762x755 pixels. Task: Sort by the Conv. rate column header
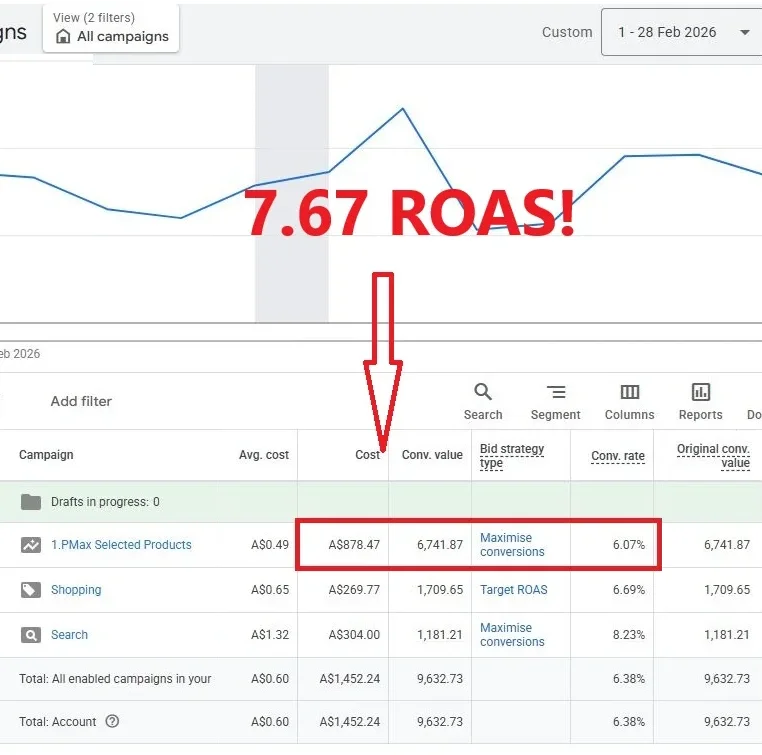coord(618,456)
